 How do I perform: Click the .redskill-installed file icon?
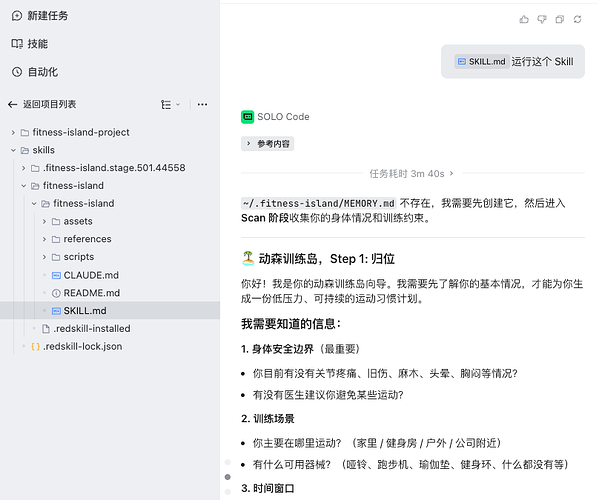pyautogui.click(x=46, y=328)
